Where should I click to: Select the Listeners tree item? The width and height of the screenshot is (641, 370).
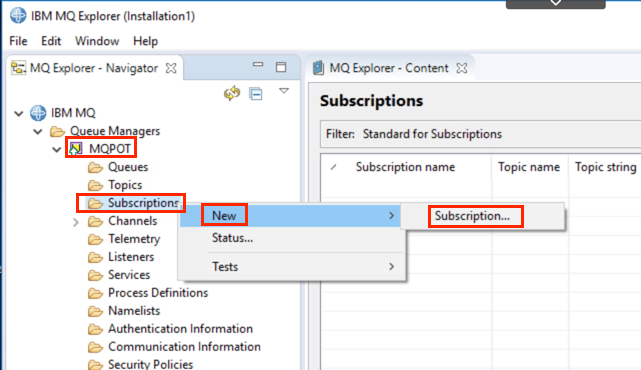[x=131, y=257]
